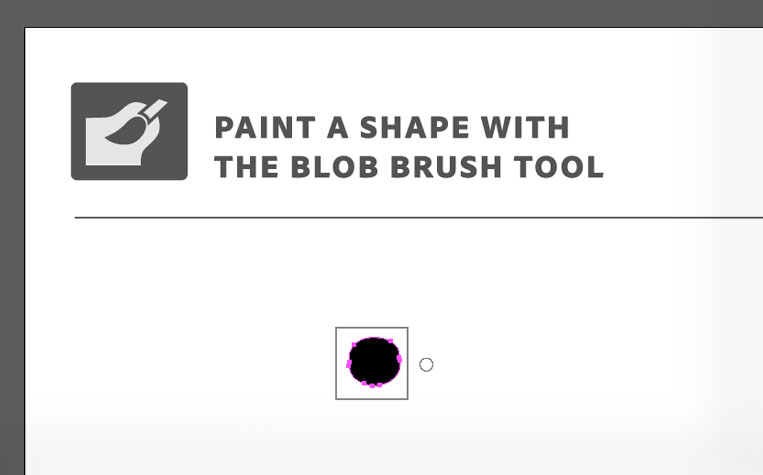Viewport: 763px width, 475px height.
Task: Click the word WITH in the heading
Action: pos(525,128)
